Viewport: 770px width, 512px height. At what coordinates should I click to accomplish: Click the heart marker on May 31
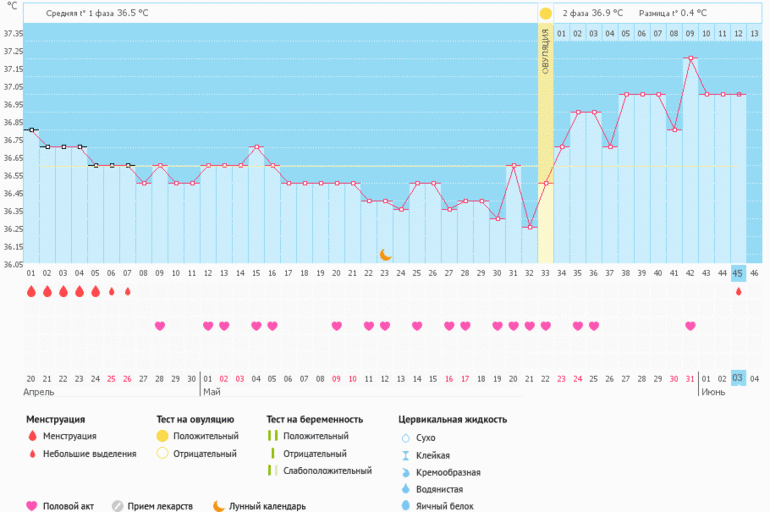(x=690, y=326)
